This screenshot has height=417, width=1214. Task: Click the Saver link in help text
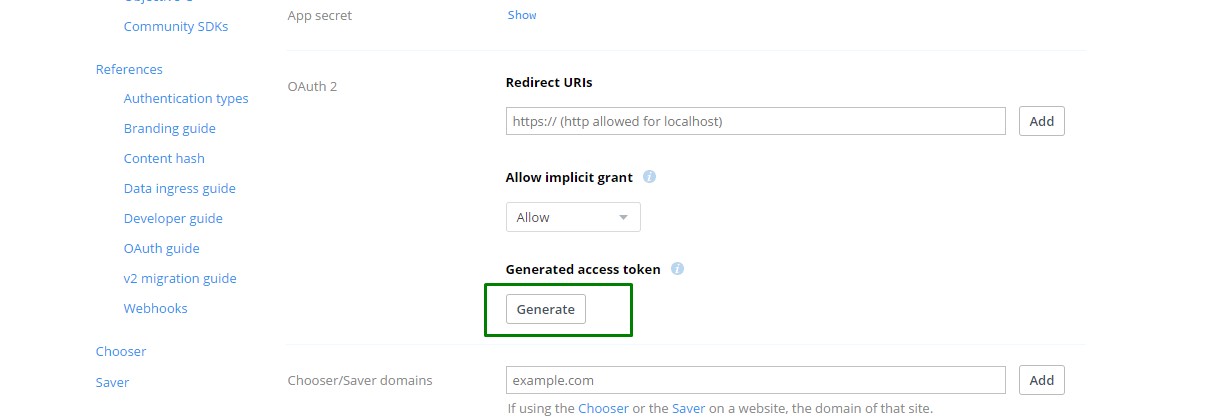point(688,408)
